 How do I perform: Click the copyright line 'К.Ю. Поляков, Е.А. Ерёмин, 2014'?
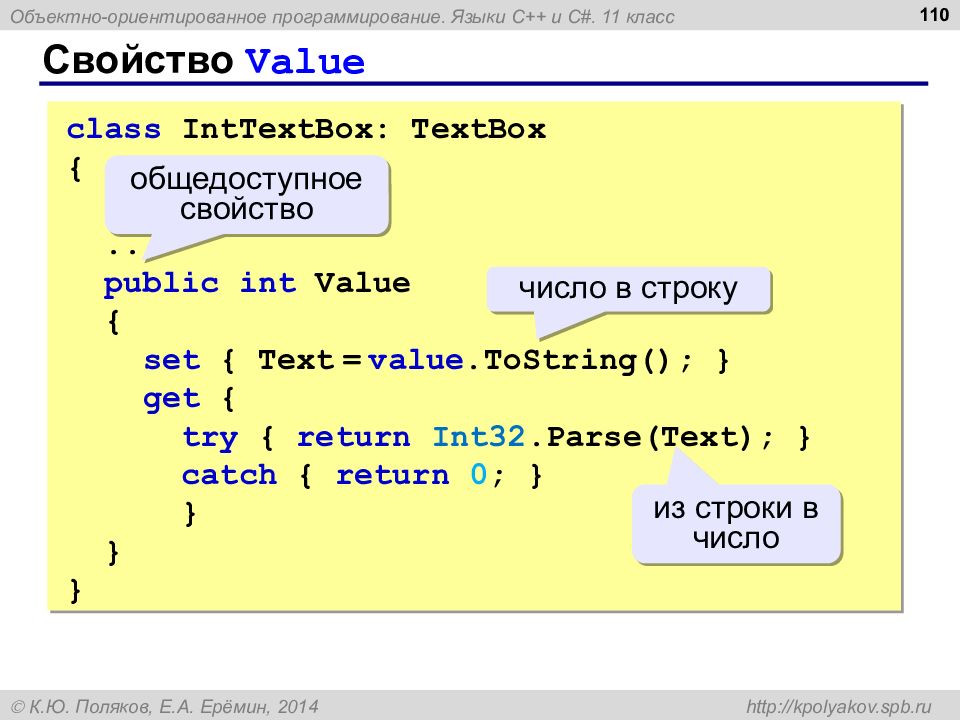point(165,707)
